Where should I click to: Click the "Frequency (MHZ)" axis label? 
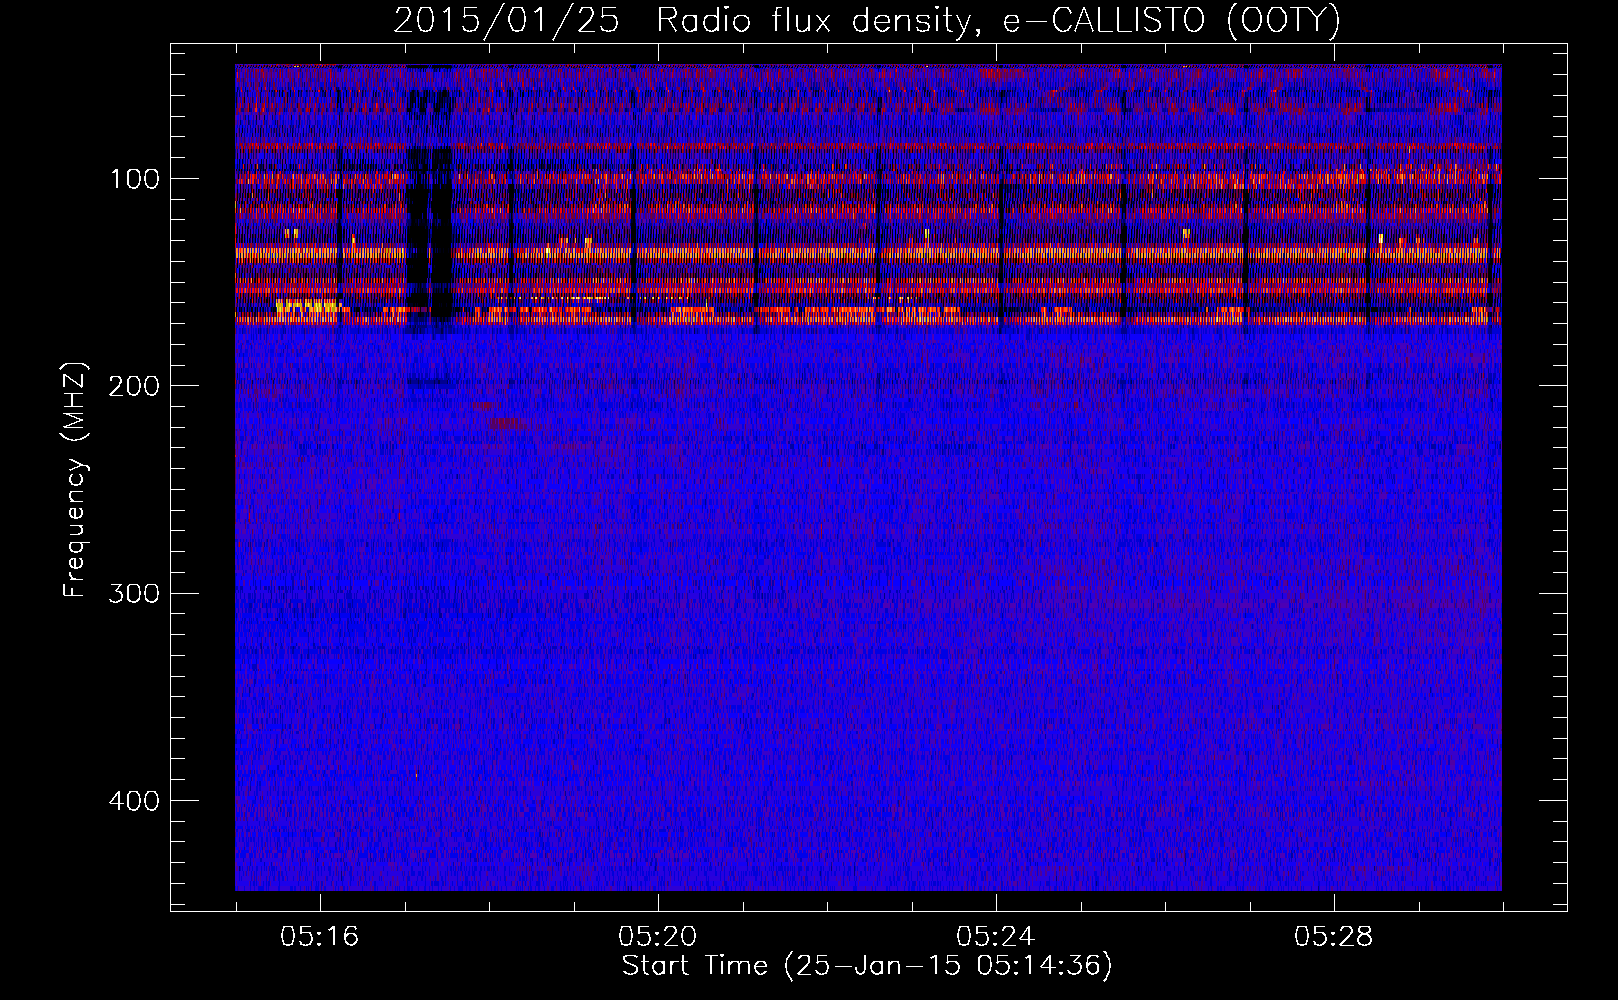(75, 479)
